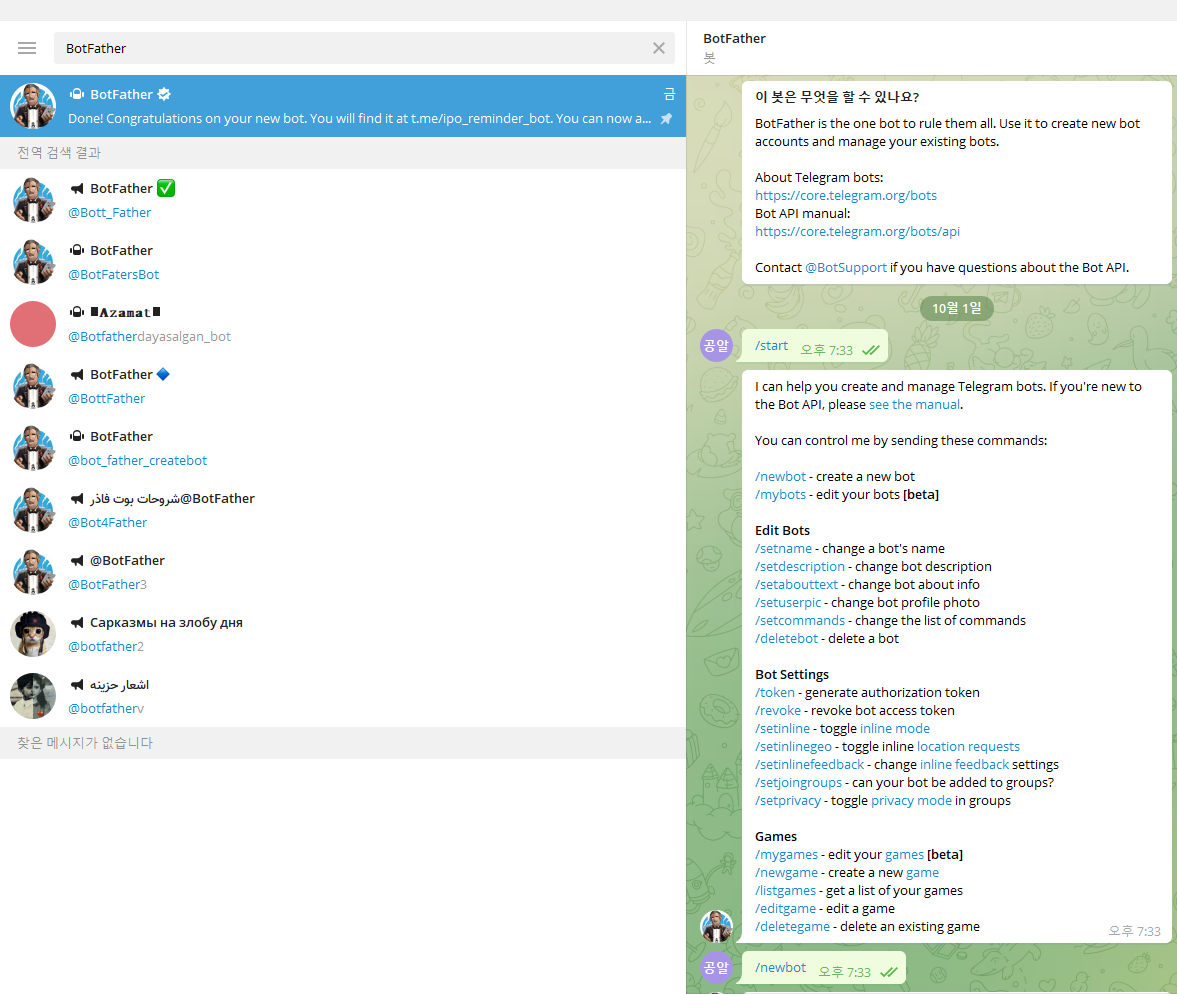Click the /newgame command
The image size is (1177, 994).
[787, 872]
